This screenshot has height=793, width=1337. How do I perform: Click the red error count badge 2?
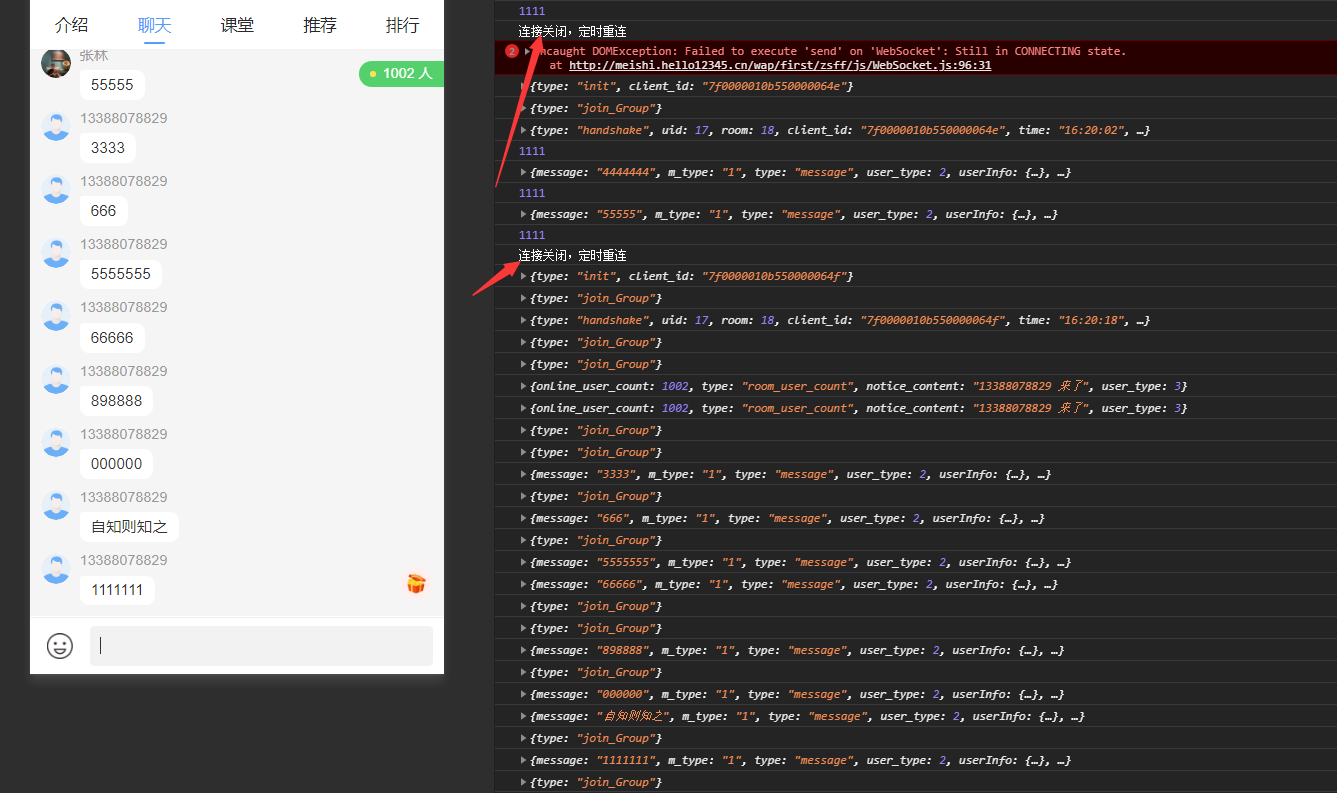click(x=512, y=51)
